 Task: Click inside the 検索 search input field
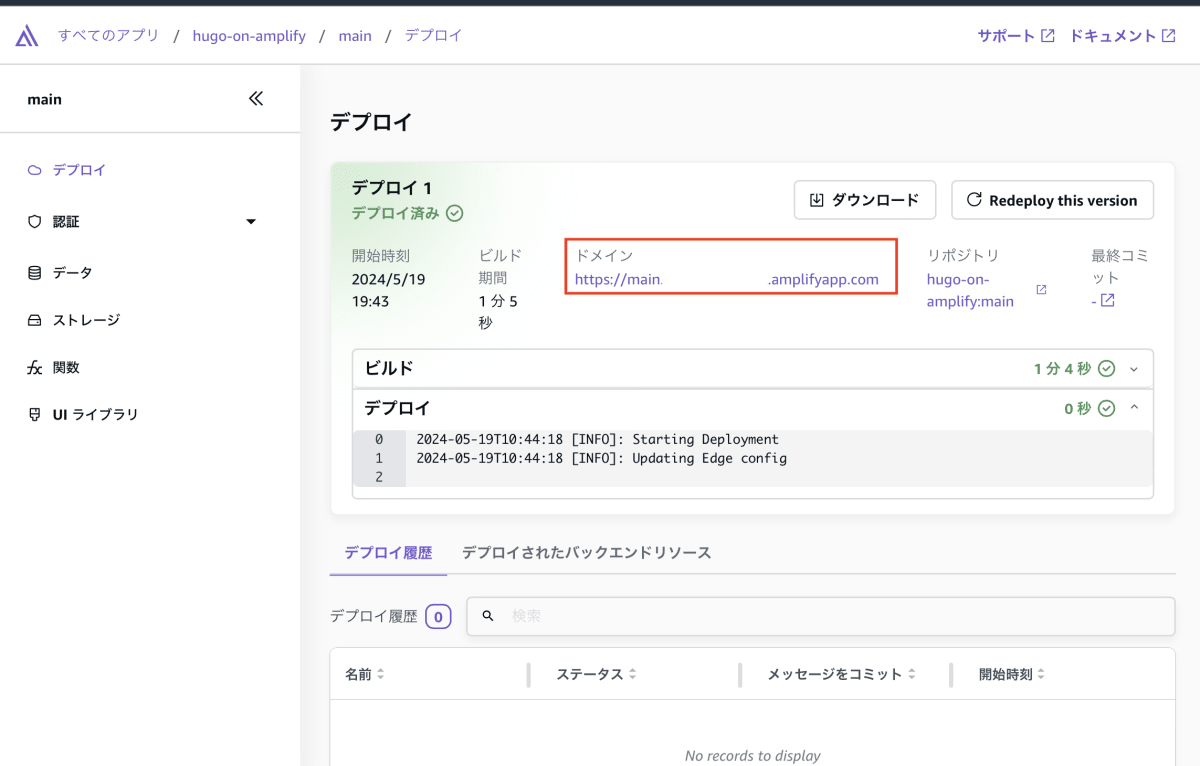[x=700, y=616]
